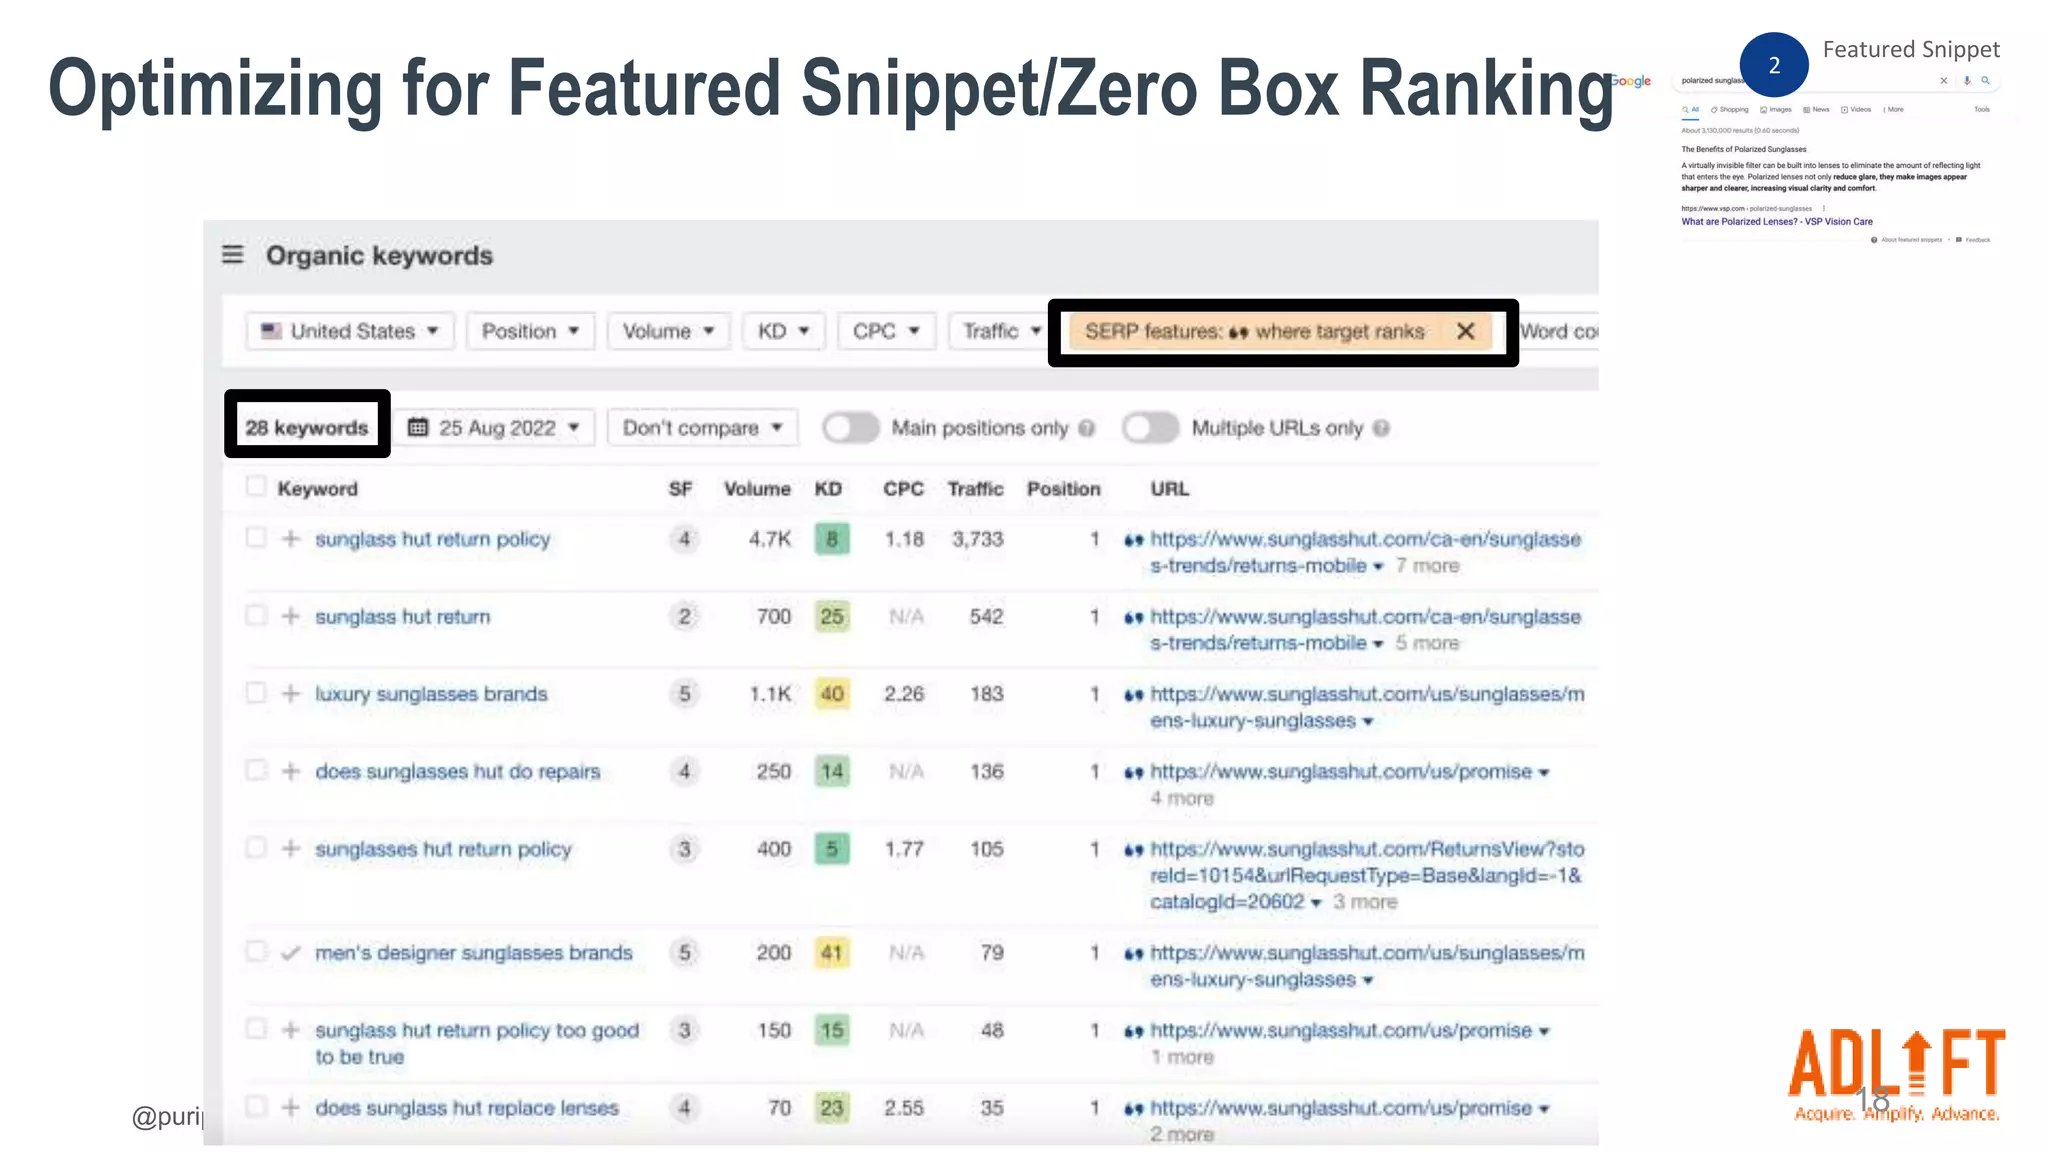
Task: Check box for luxury sunglasses brands
Action: pos(256,692)
